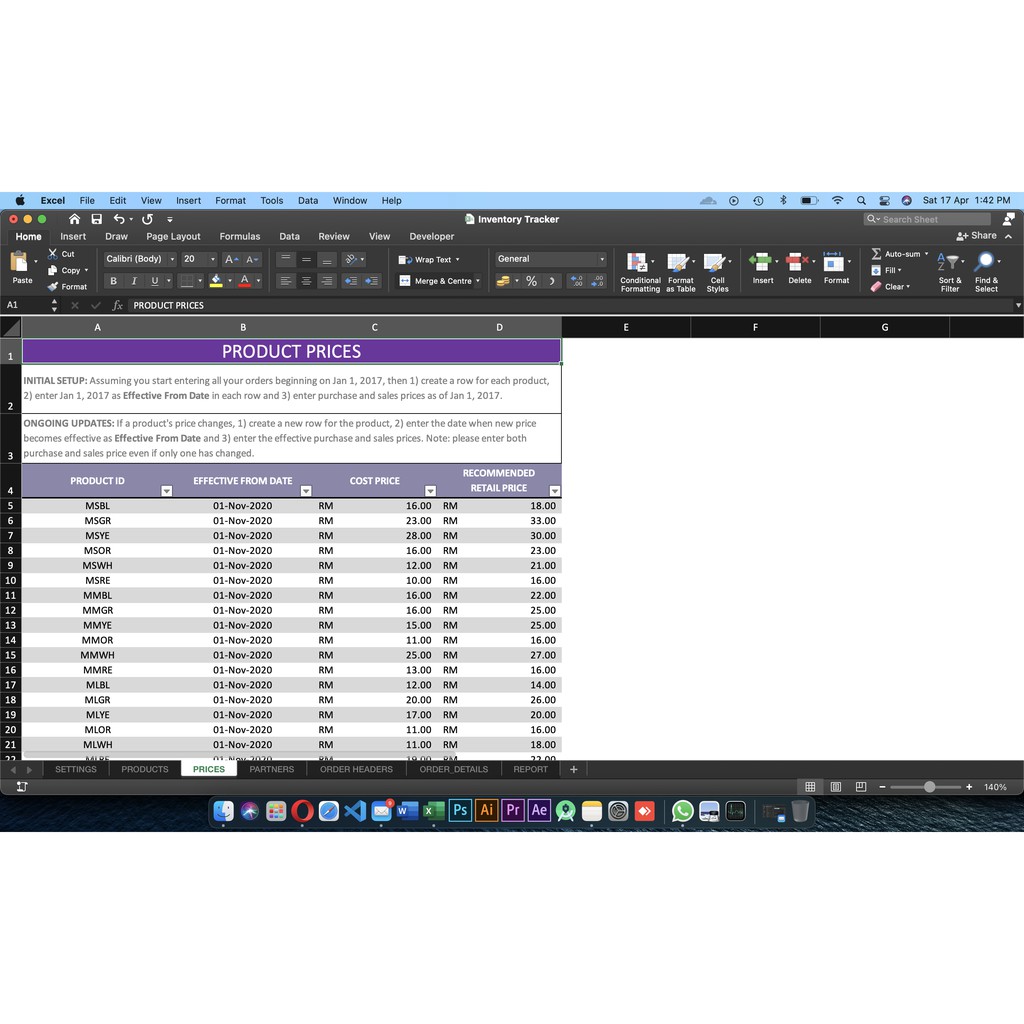Image resolution: width=1024 pixels, height=1024 pixels.
Task: Expand the General number format dropdown
Action: click(601, 259)
